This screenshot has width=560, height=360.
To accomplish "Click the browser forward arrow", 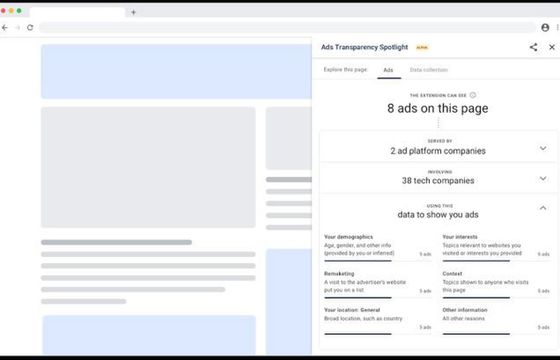I will pyautogui.click(x=18, y=28).
